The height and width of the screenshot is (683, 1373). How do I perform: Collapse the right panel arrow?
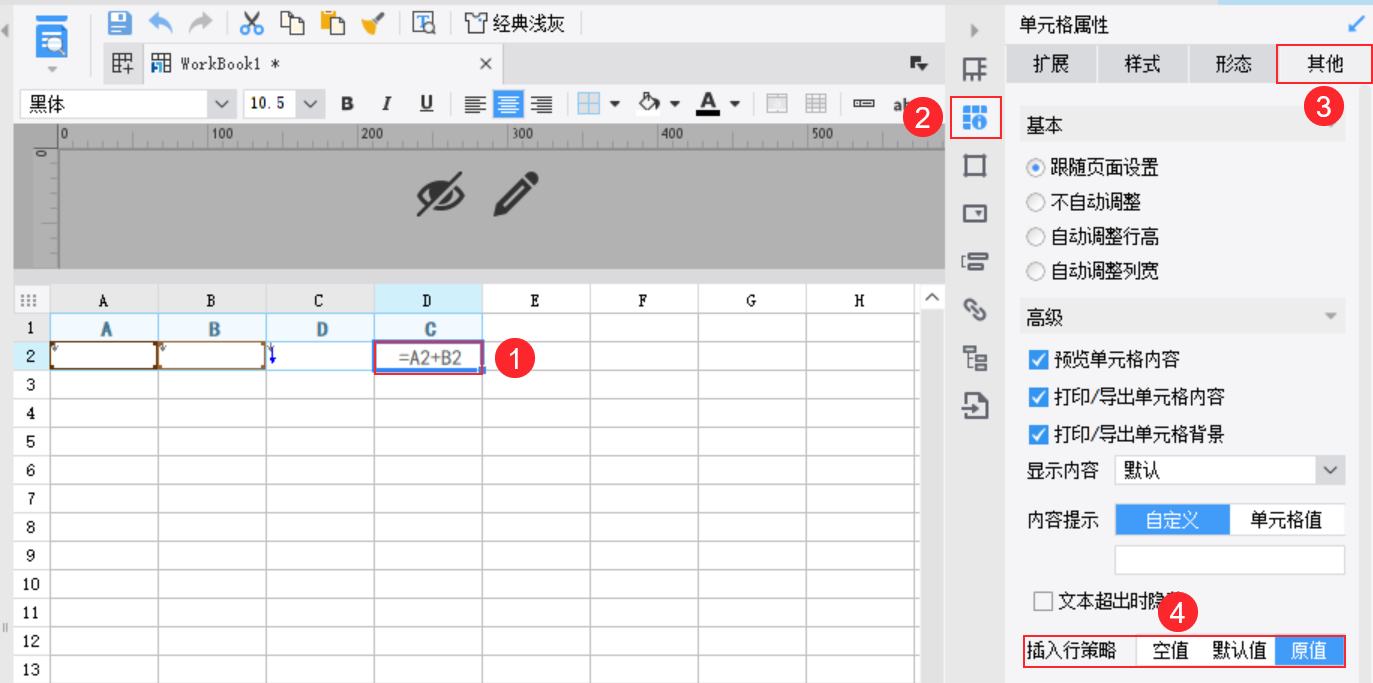click(x=975, y=29)
